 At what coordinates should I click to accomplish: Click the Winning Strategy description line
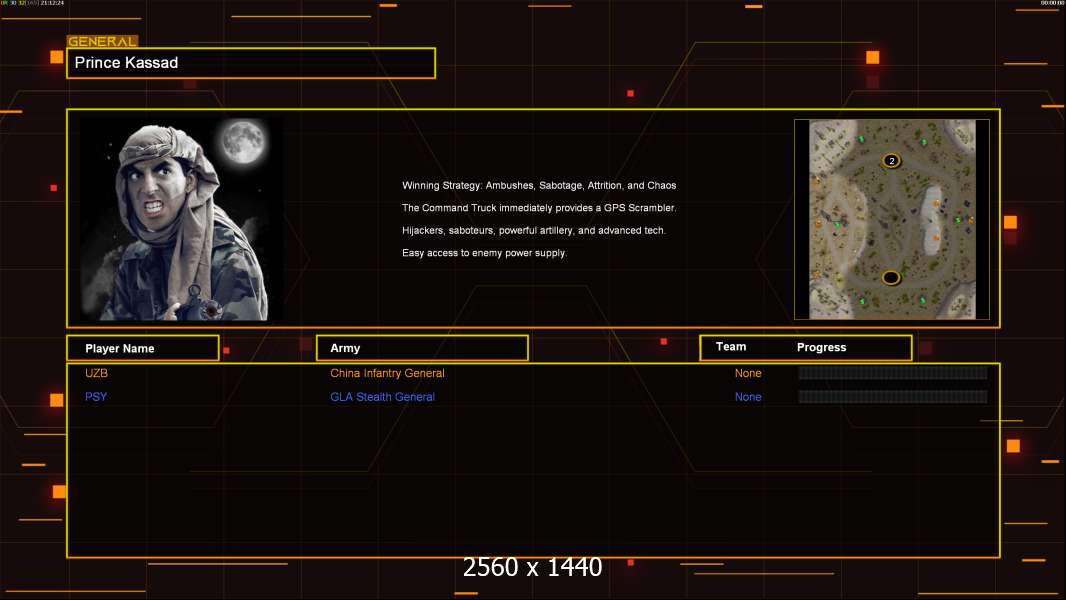point(539,186)
